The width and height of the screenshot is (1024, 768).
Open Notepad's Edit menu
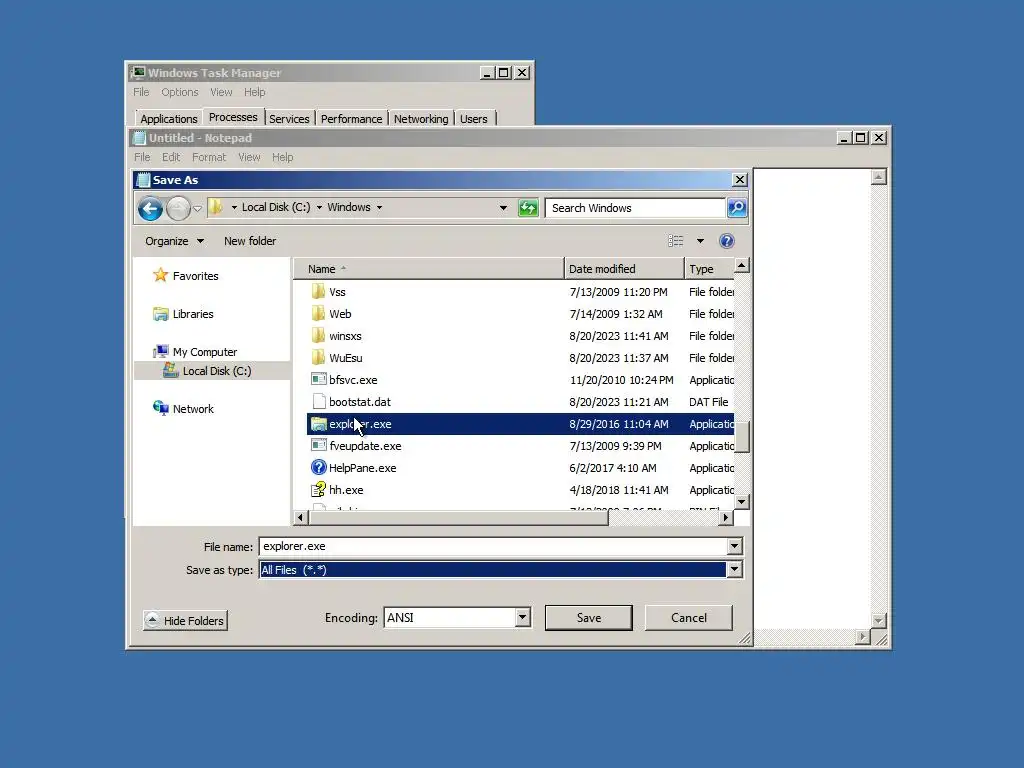pos(170,157)
